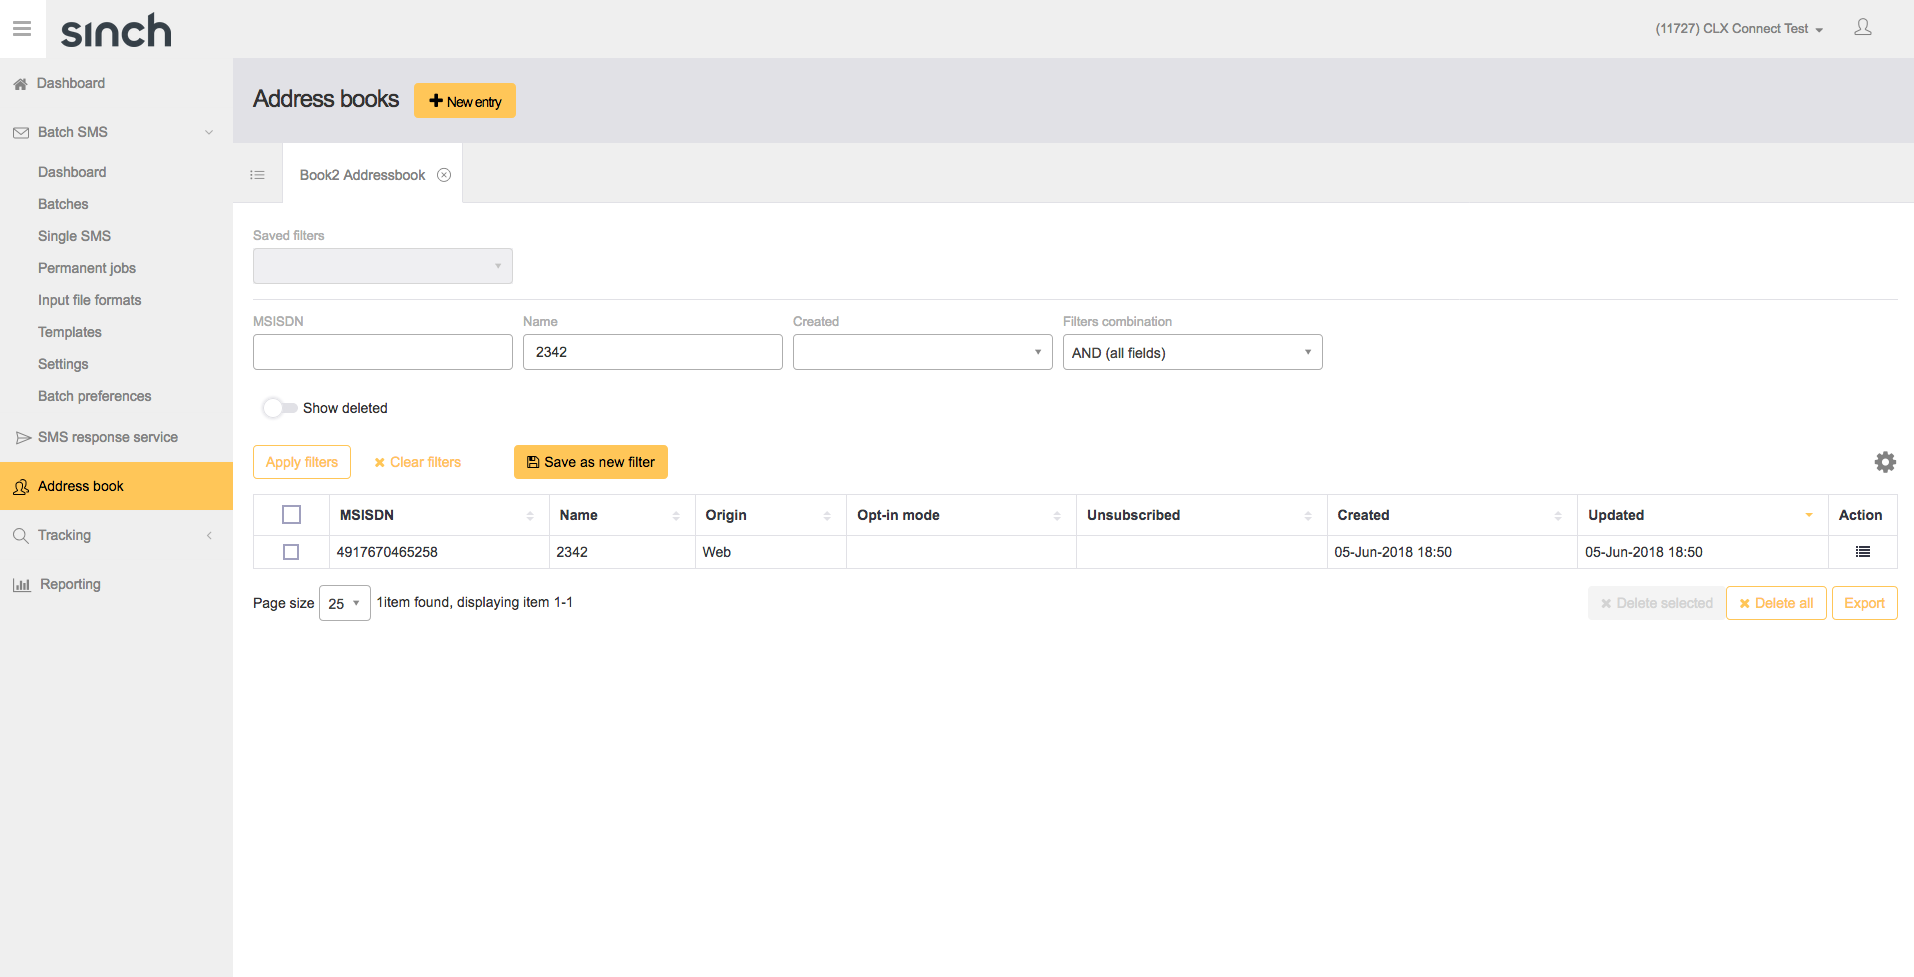The image size is (1914, 977).
Task: Toggle the Show deleted switch
Action: (x=279, y=408)
